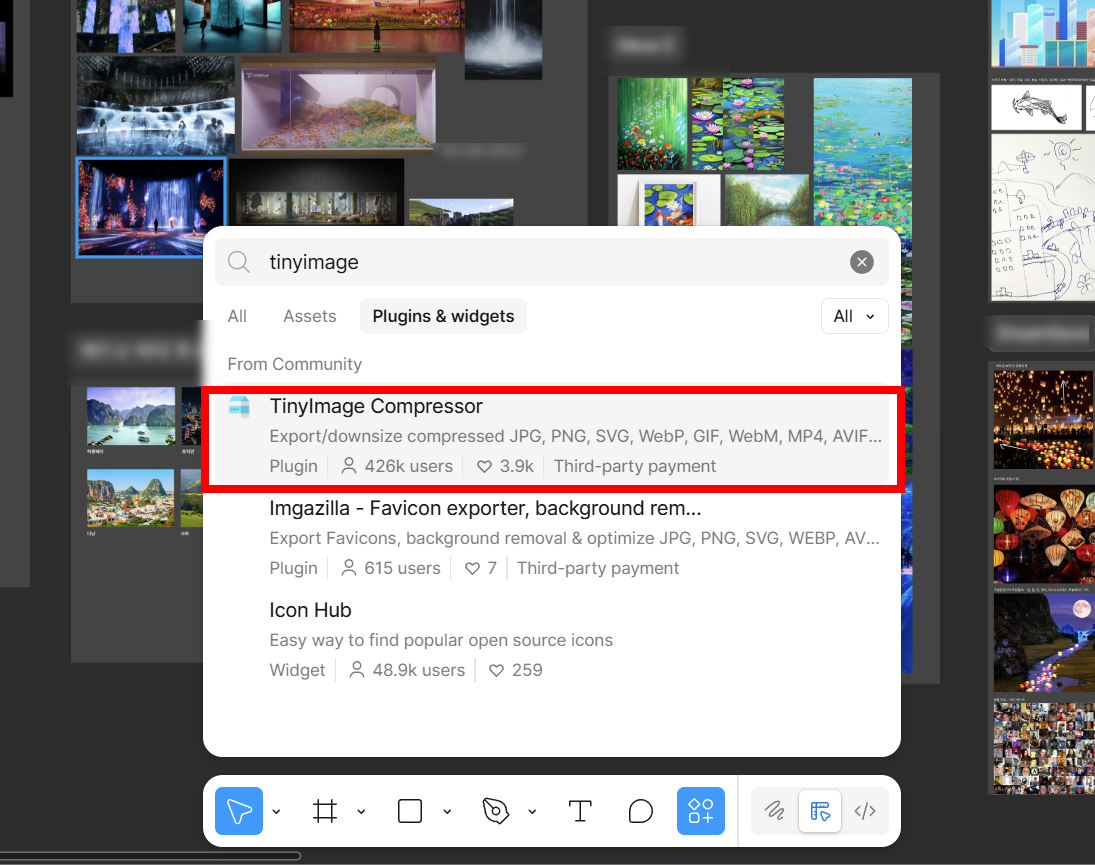Click the 615 users label
This screenshot has height=865, width=1095.
(x=390, y=568)
